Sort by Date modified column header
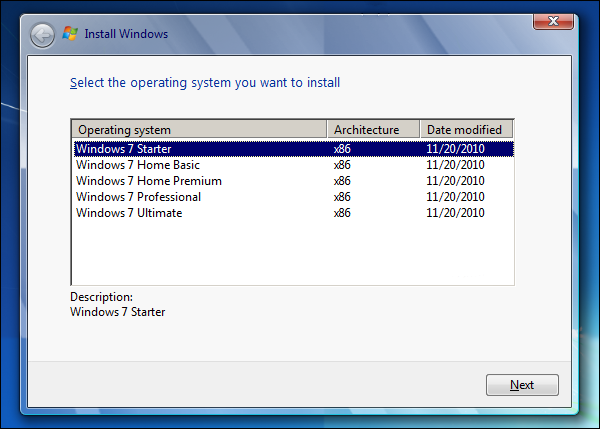Image resolution: width=600 pixels, height=429 pixels. click(466, 129)
